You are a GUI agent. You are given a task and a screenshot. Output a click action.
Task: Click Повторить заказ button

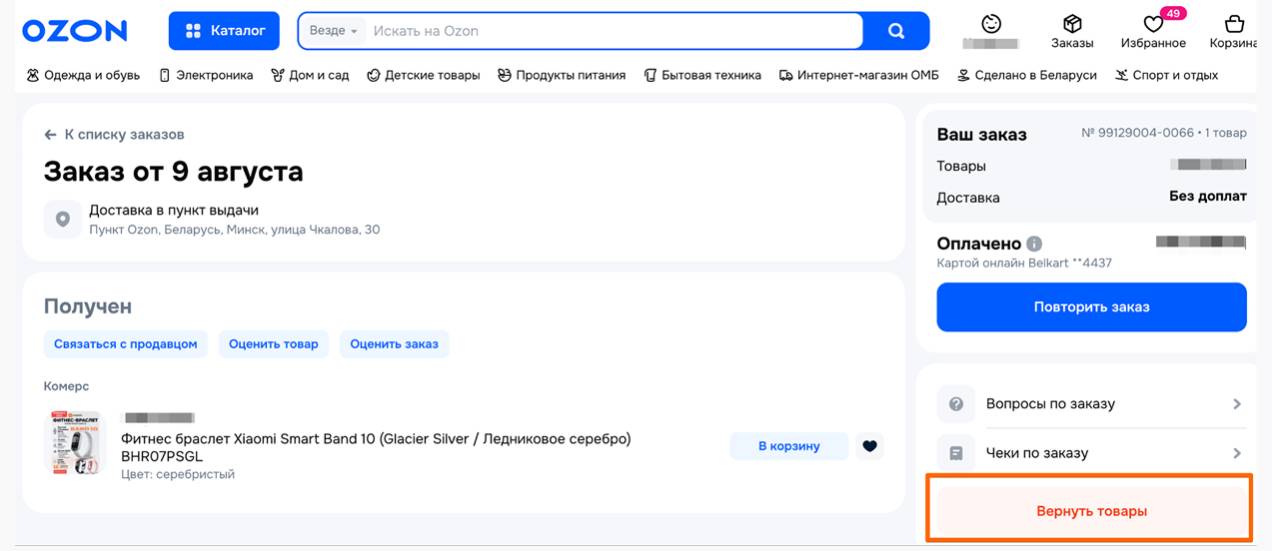click(x=1091, y=307)
